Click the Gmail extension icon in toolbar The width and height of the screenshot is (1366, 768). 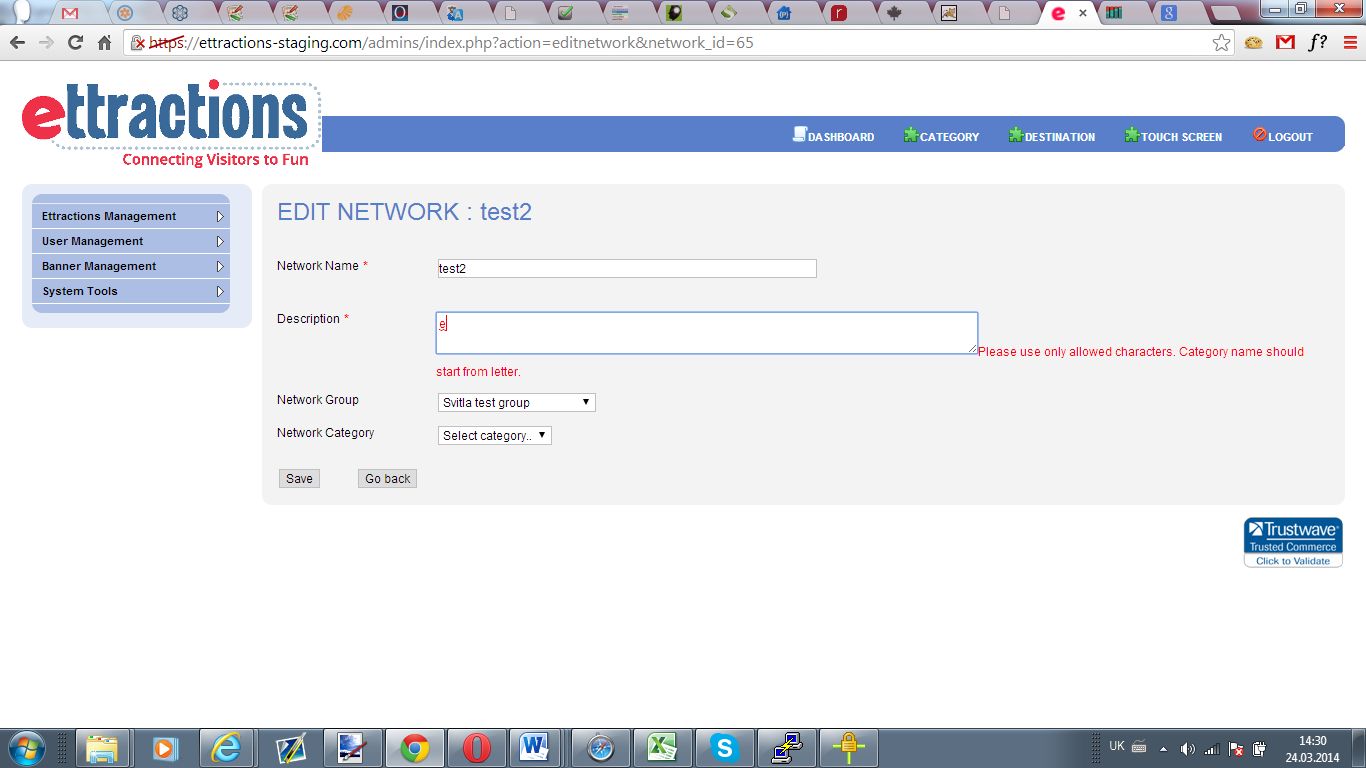click(1285, 43)
